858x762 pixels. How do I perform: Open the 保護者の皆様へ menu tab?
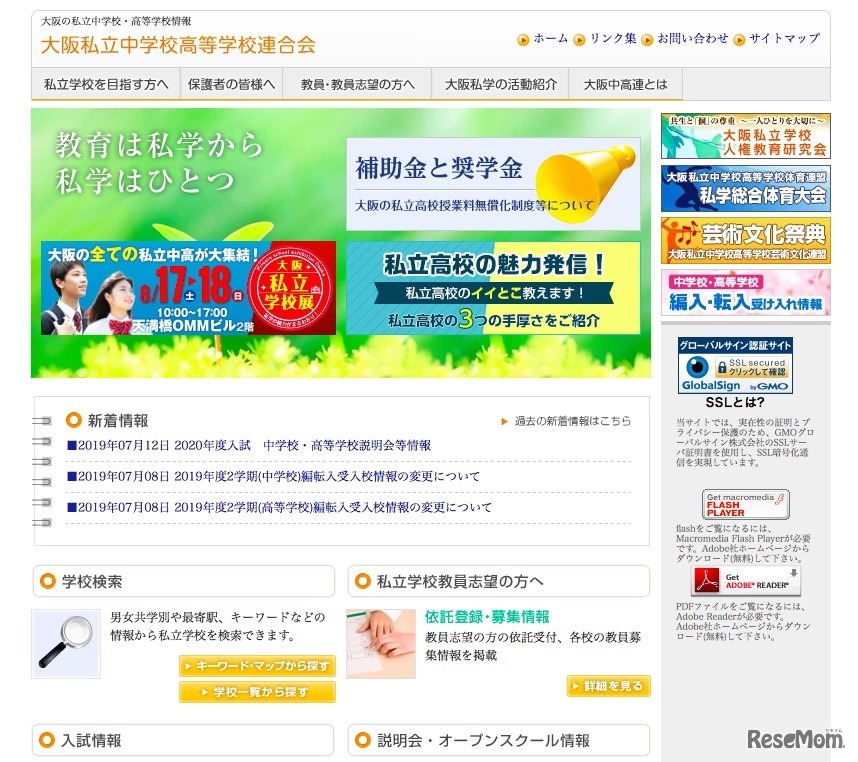tap(231, 84)
